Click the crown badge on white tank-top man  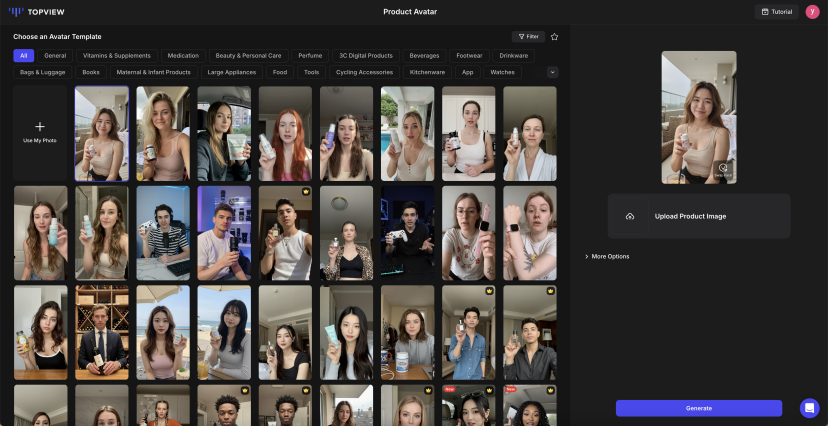(306, 191)
